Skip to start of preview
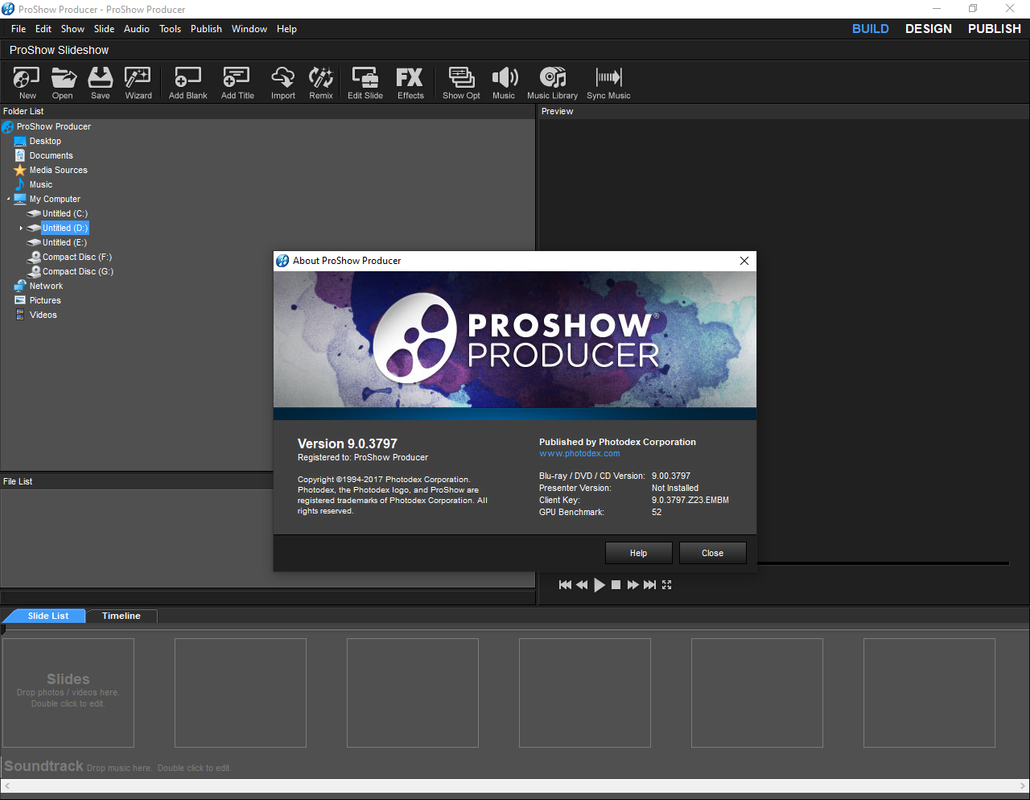 tap(565, 585)
